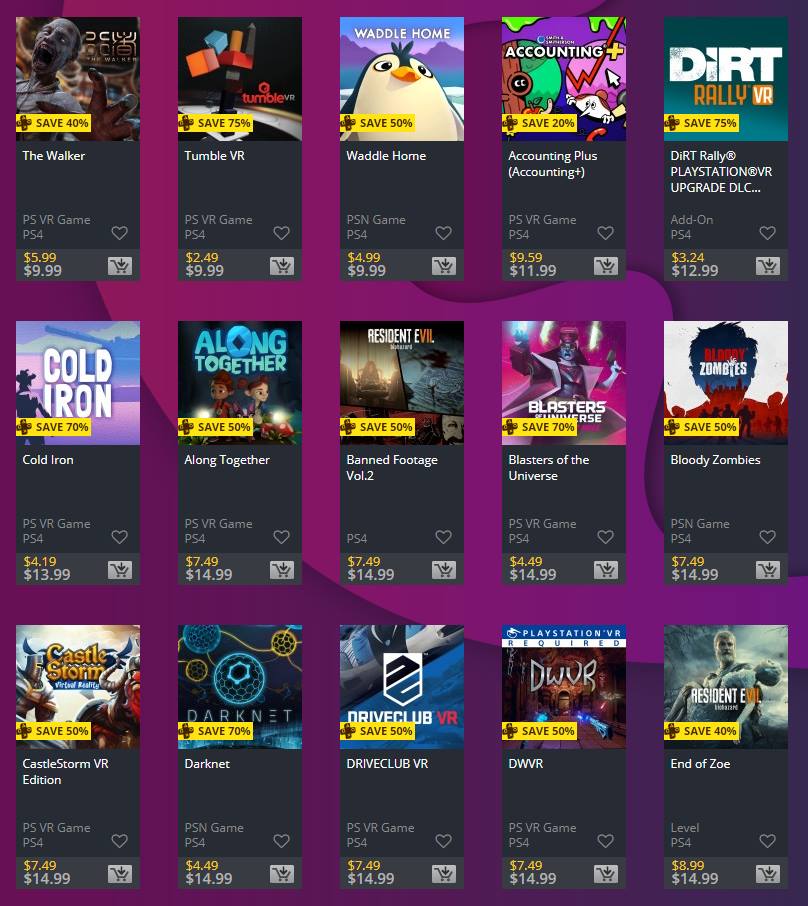The width and height of the screenshot is (808, 906).
Task: Add Darknet to cart
Action: coord(281,874)
